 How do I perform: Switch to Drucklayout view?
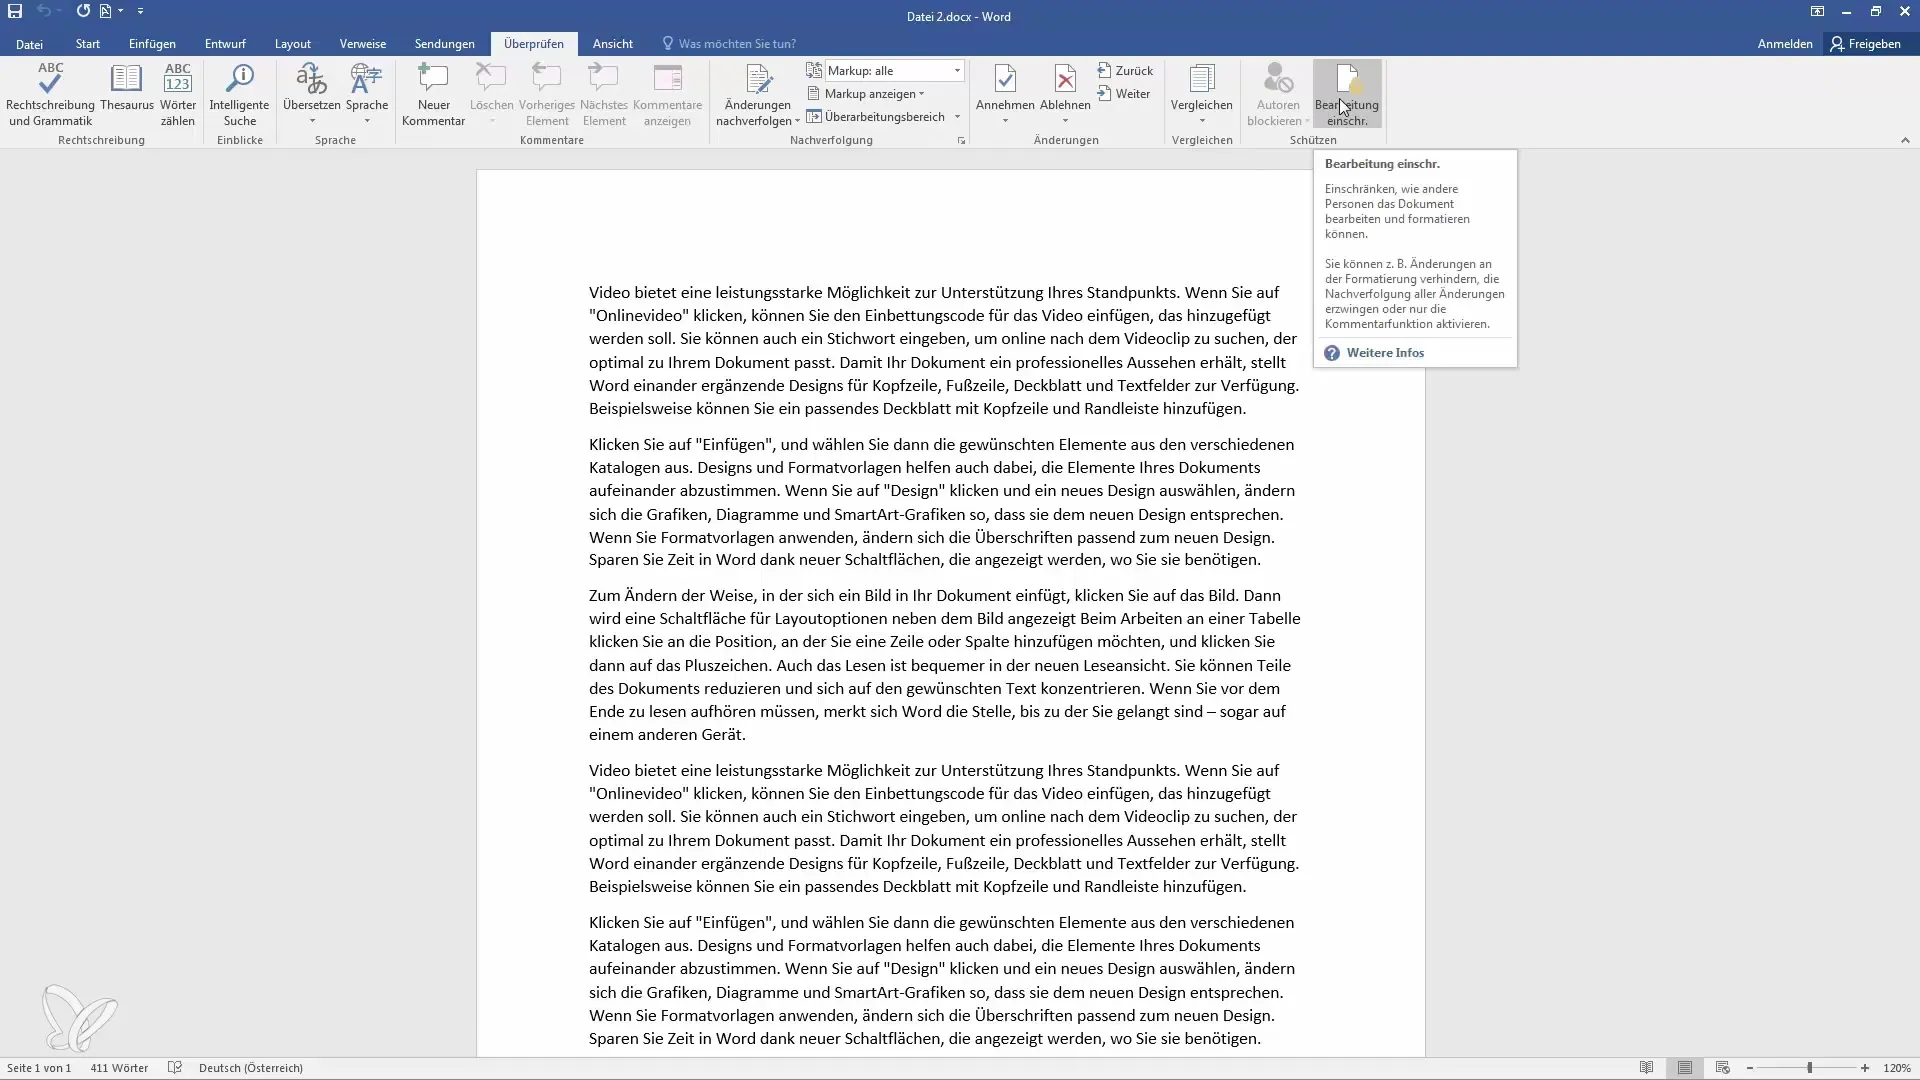1685,1068
